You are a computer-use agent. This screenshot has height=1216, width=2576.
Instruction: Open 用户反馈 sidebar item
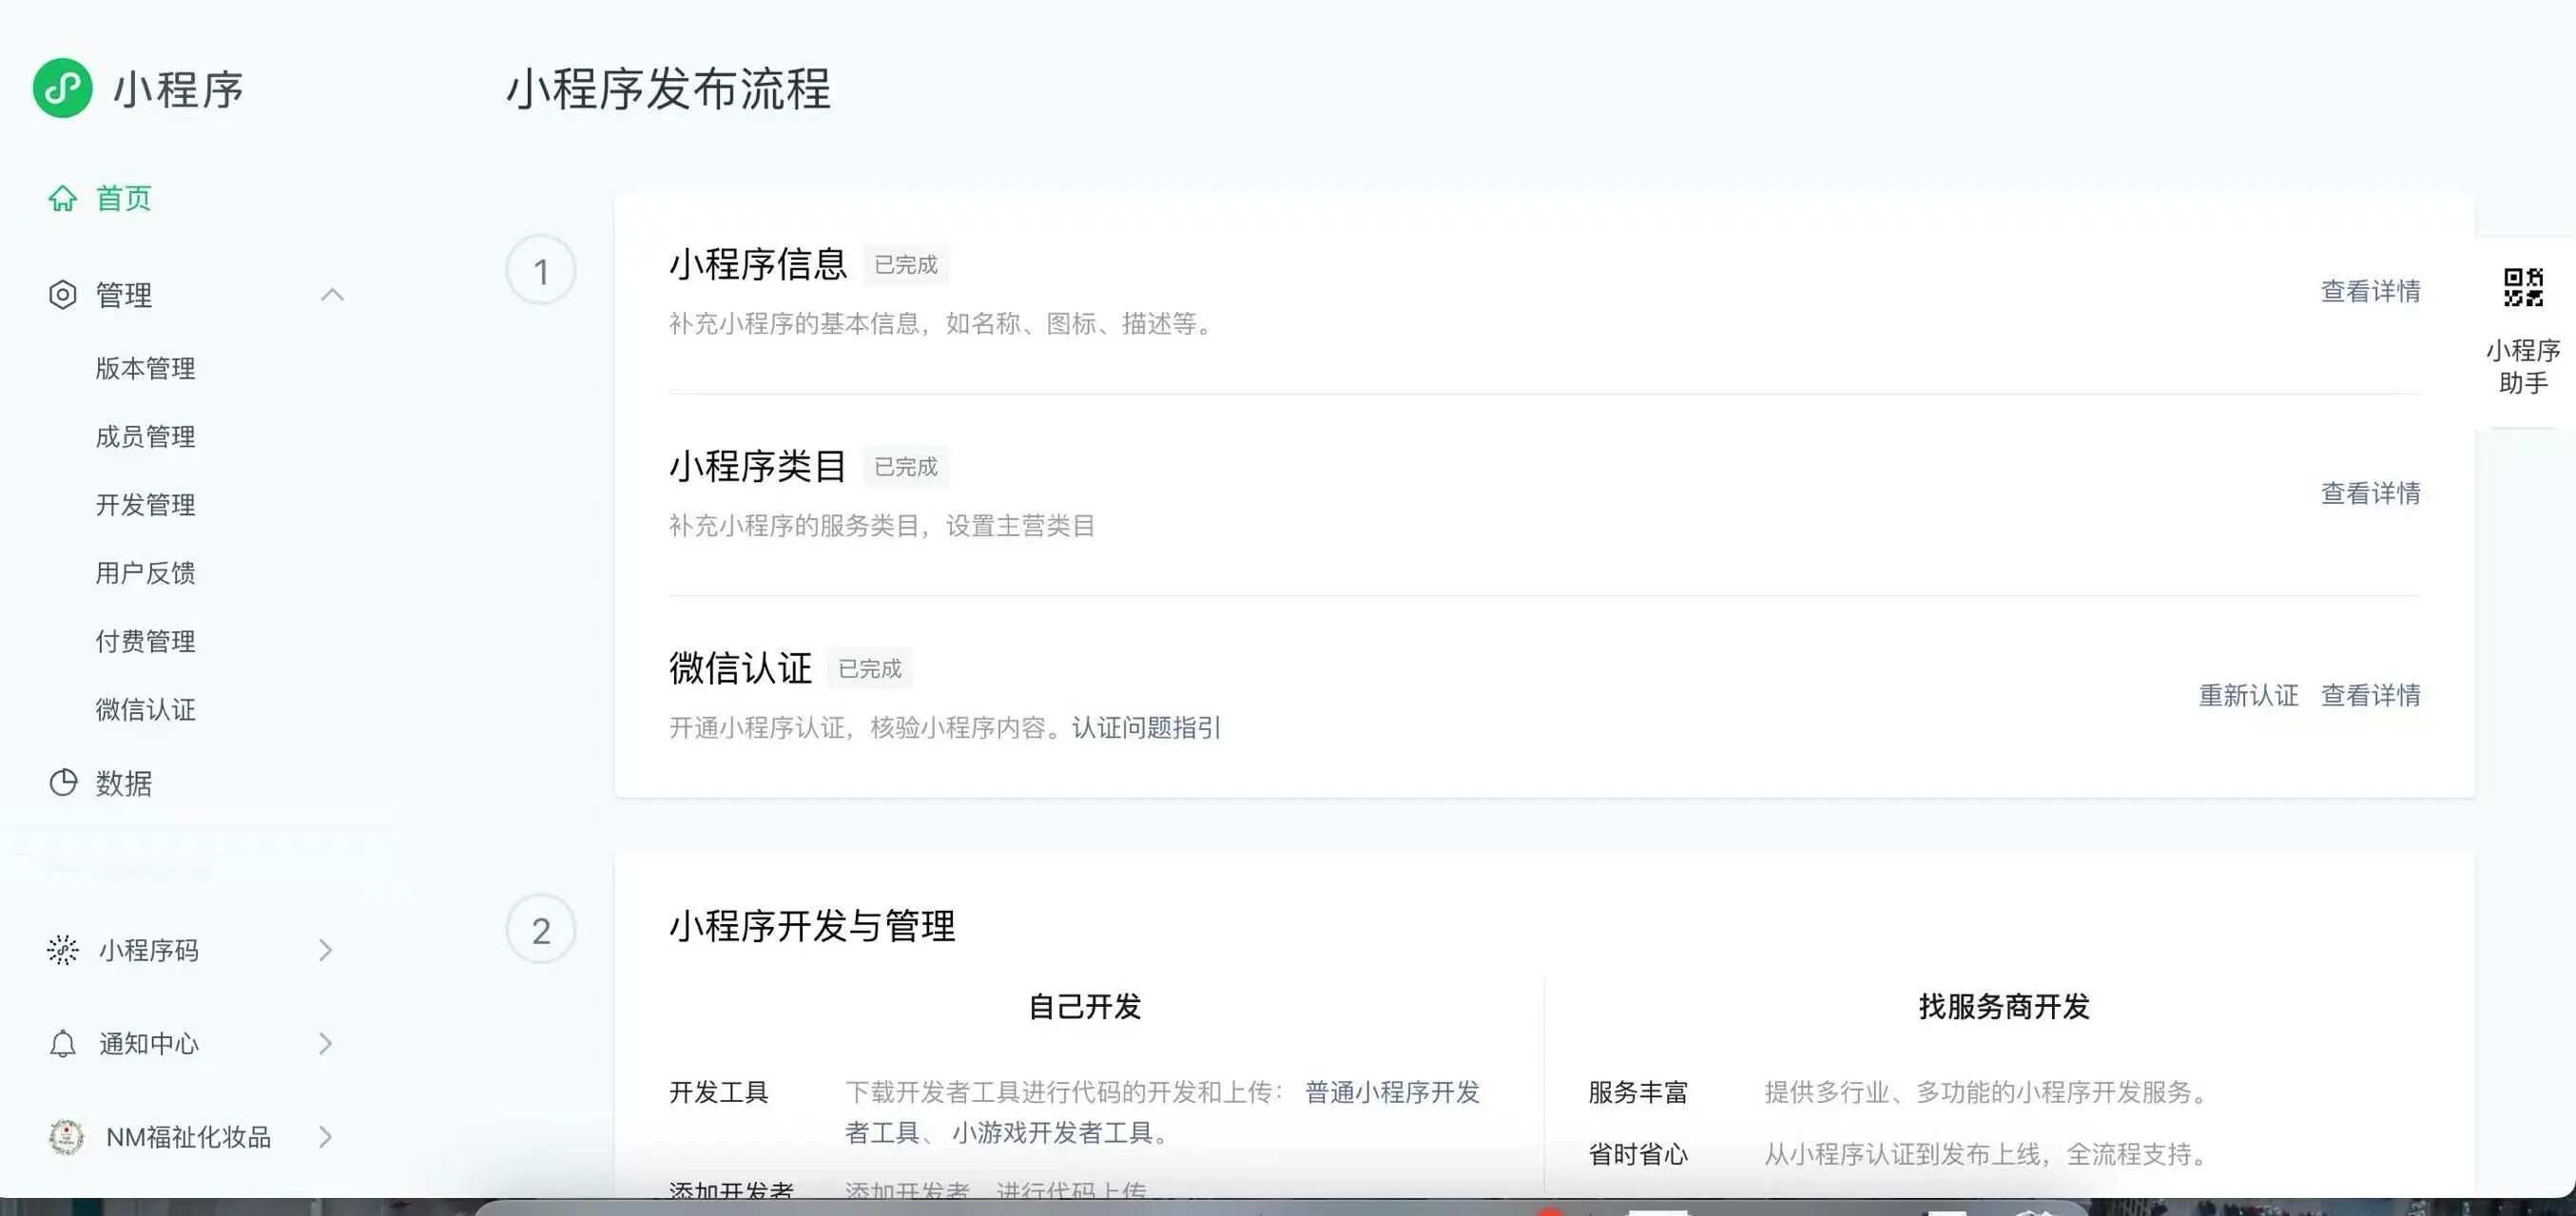145,573
